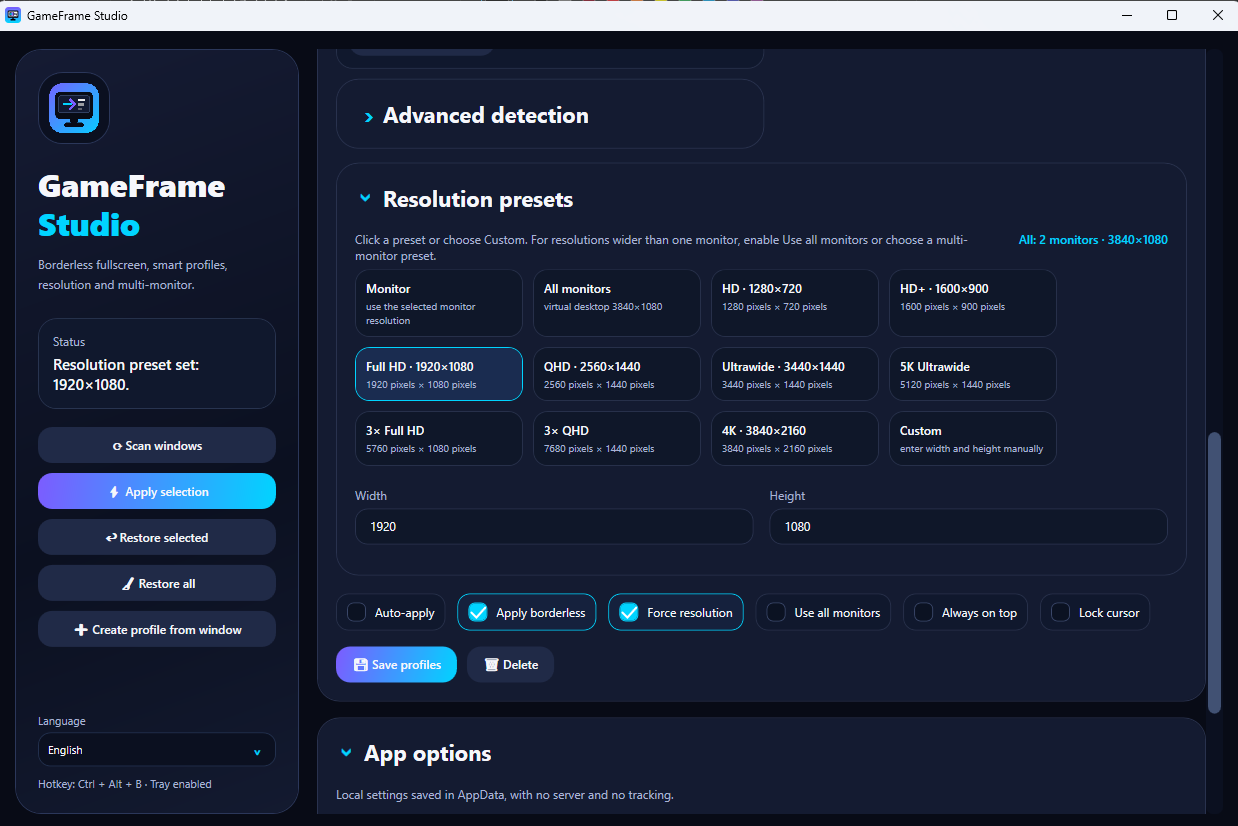Click the brush icon on Restore all

(x=128, y=584)
